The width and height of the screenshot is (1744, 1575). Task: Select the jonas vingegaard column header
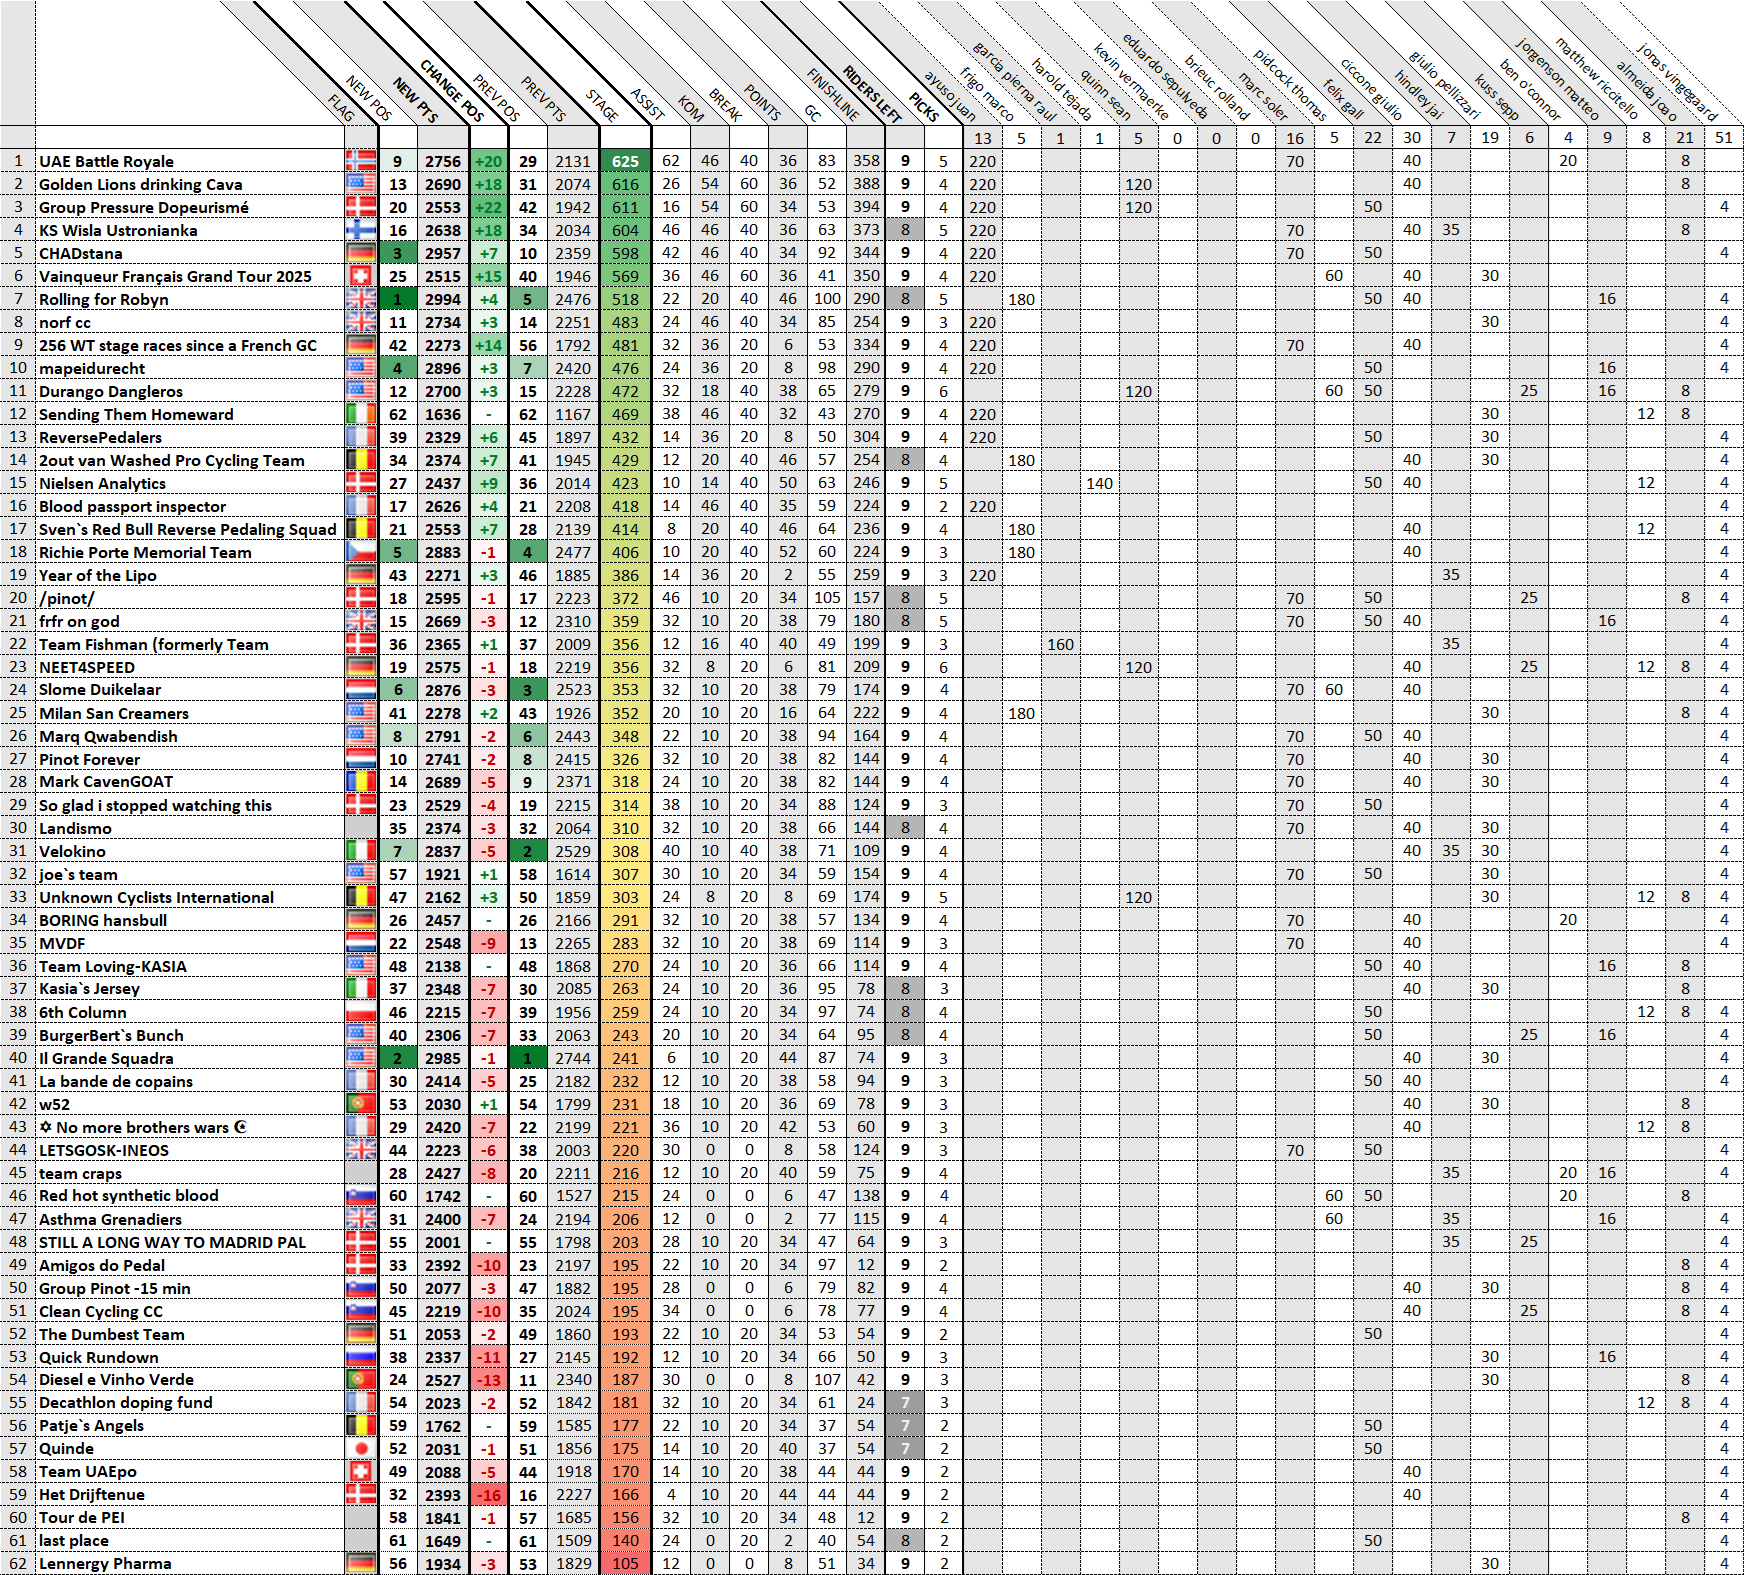point(1677,82)
